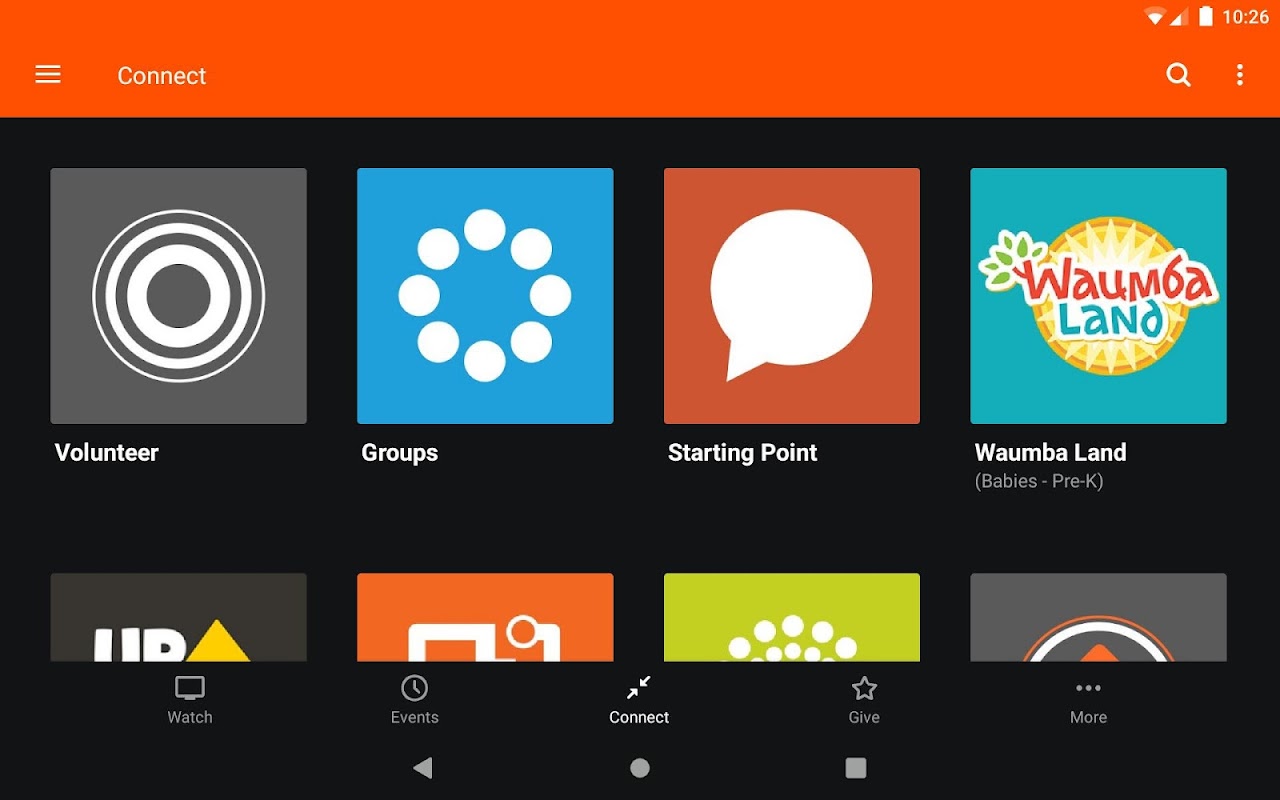Click the Starting Point label
Image resolution: width=1280 pixels, height=800 pixels.
tap(743, 453)
